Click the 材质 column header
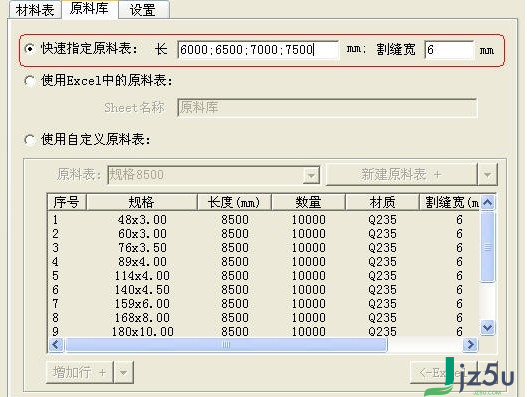 (382, 202)
